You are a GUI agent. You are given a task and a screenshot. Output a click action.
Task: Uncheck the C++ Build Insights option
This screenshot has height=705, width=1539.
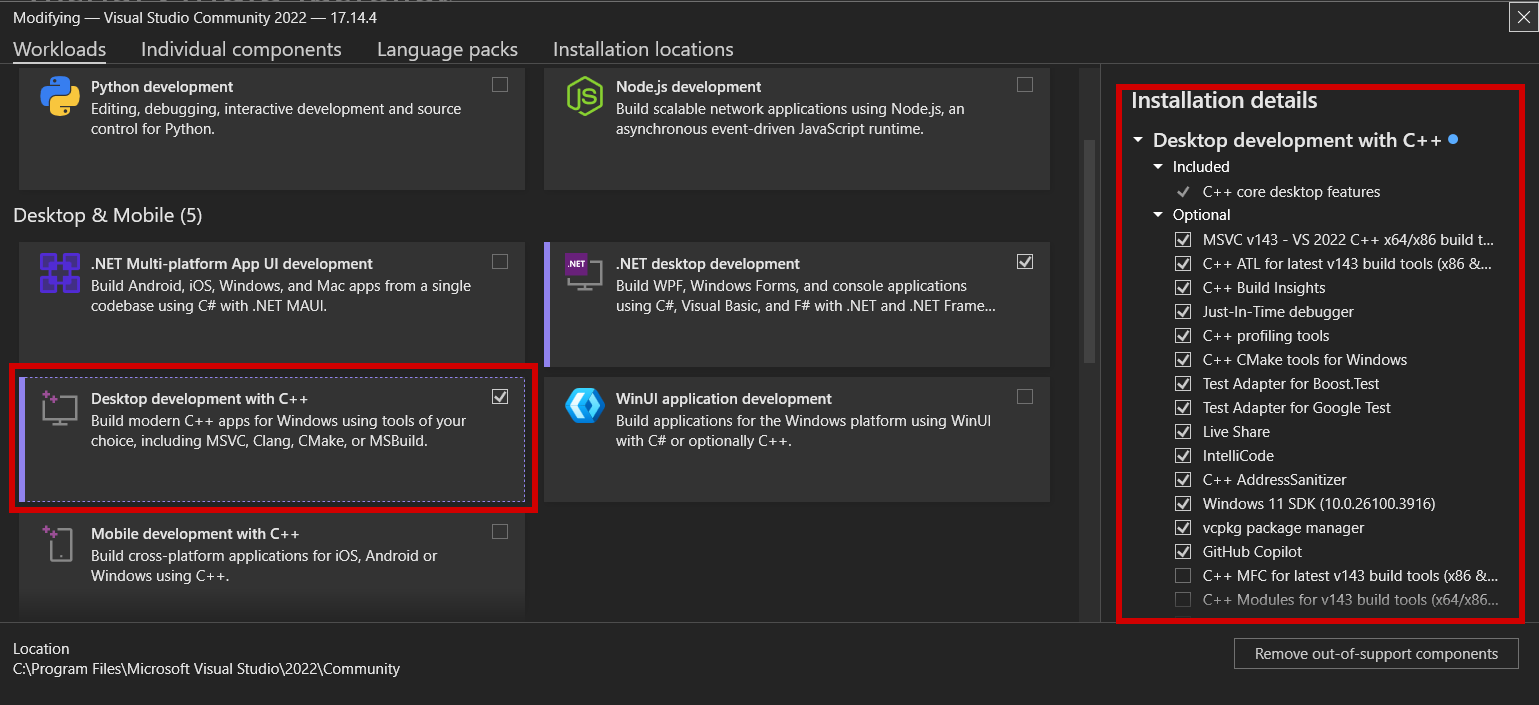pos(1183,288)
